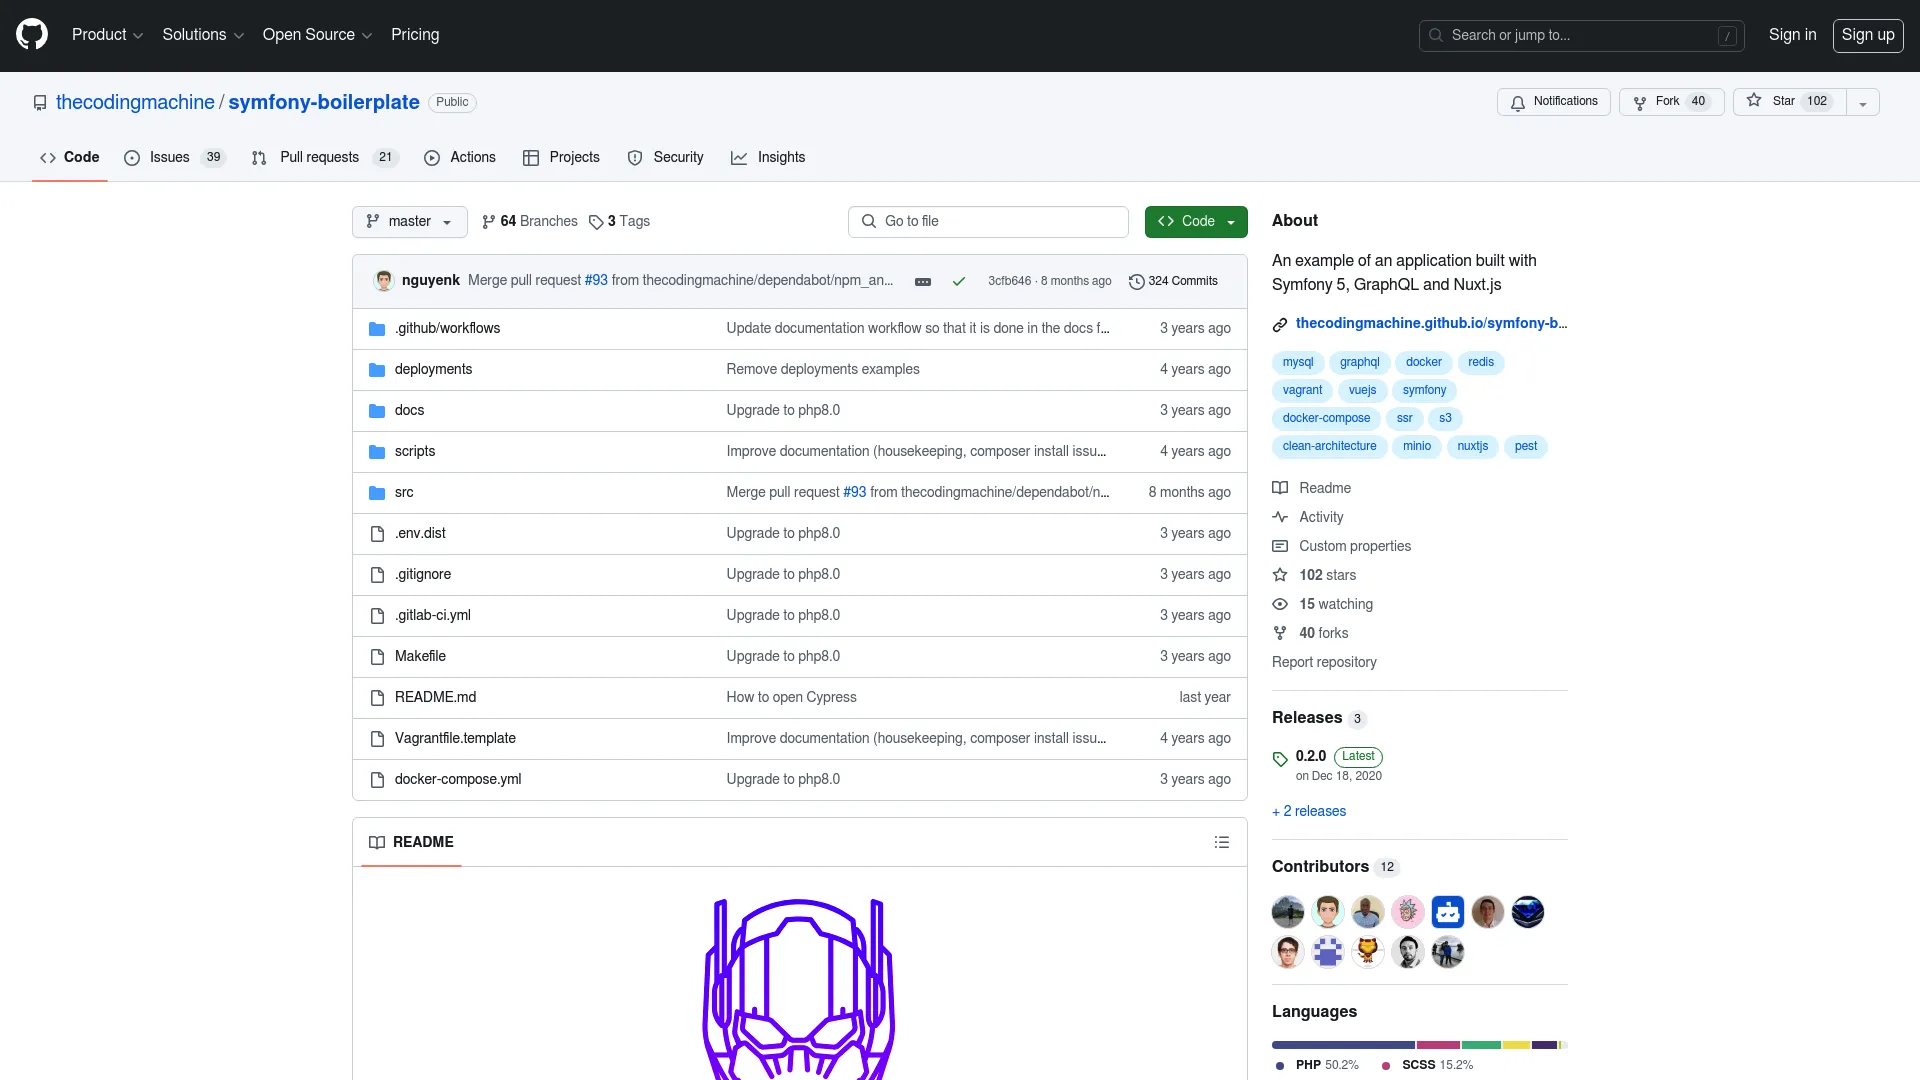1920x1080 pixels.
Task: Open the Security tab
Action: click(x=665, y=158)
